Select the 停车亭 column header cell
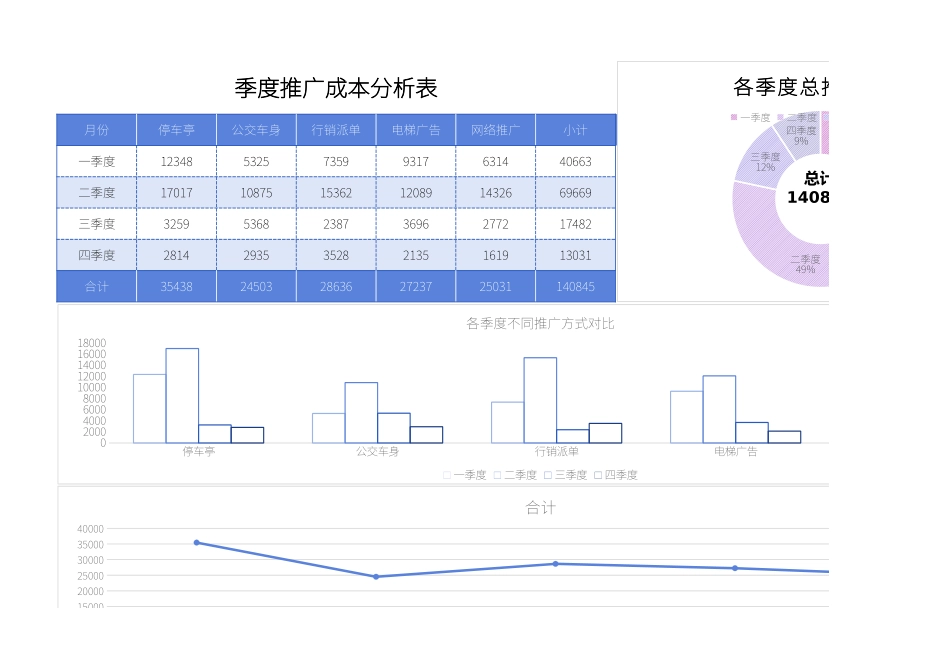The image size is (950, 672). [176, 129]
